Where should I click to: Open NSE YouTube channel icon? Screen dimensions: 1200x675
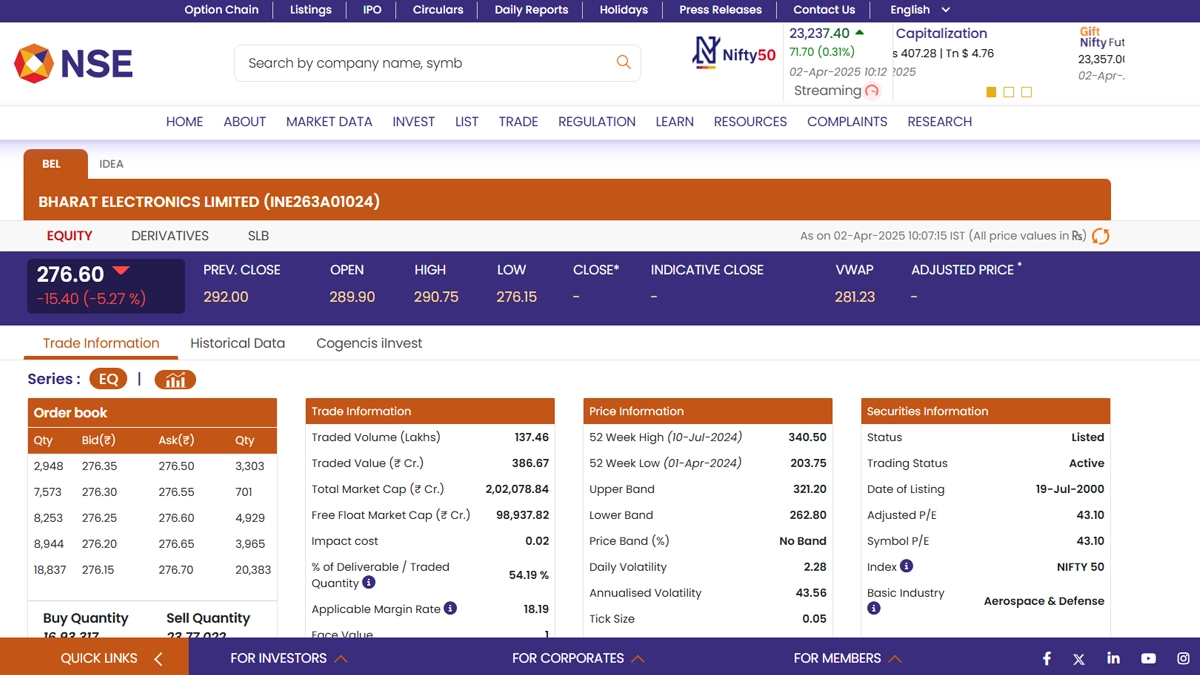point(1148,658)
